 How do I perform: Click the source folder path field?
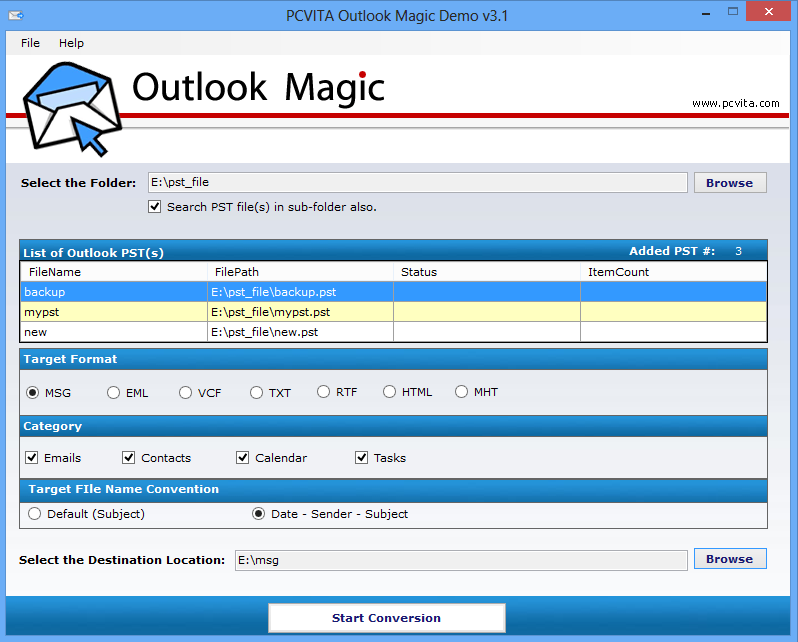[x=417, y=182]
